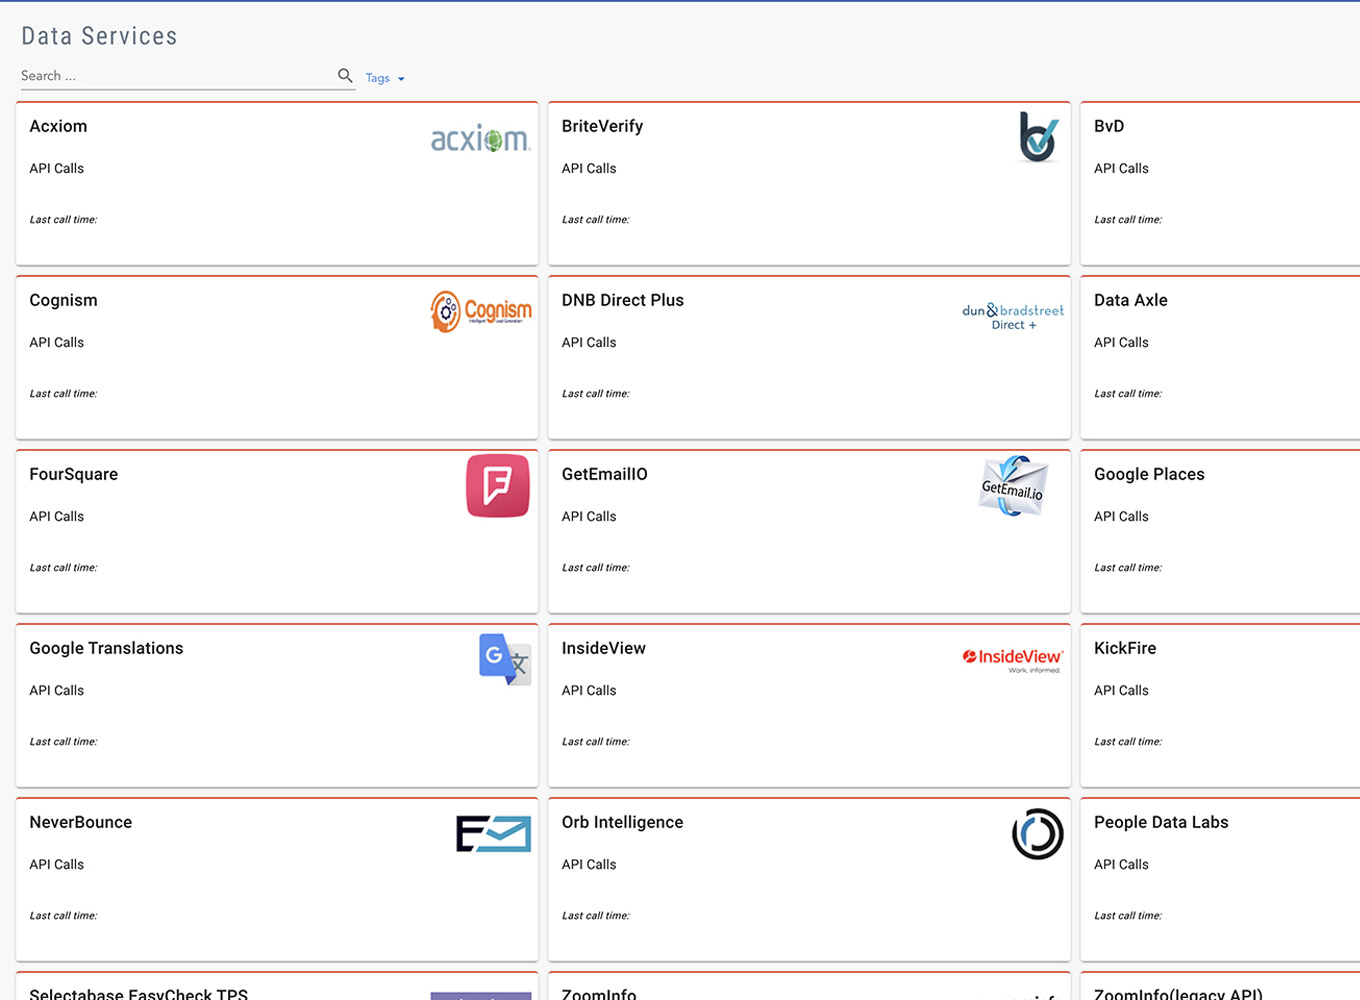Open the DNB Direct Plus title

[x=623, y=300]
